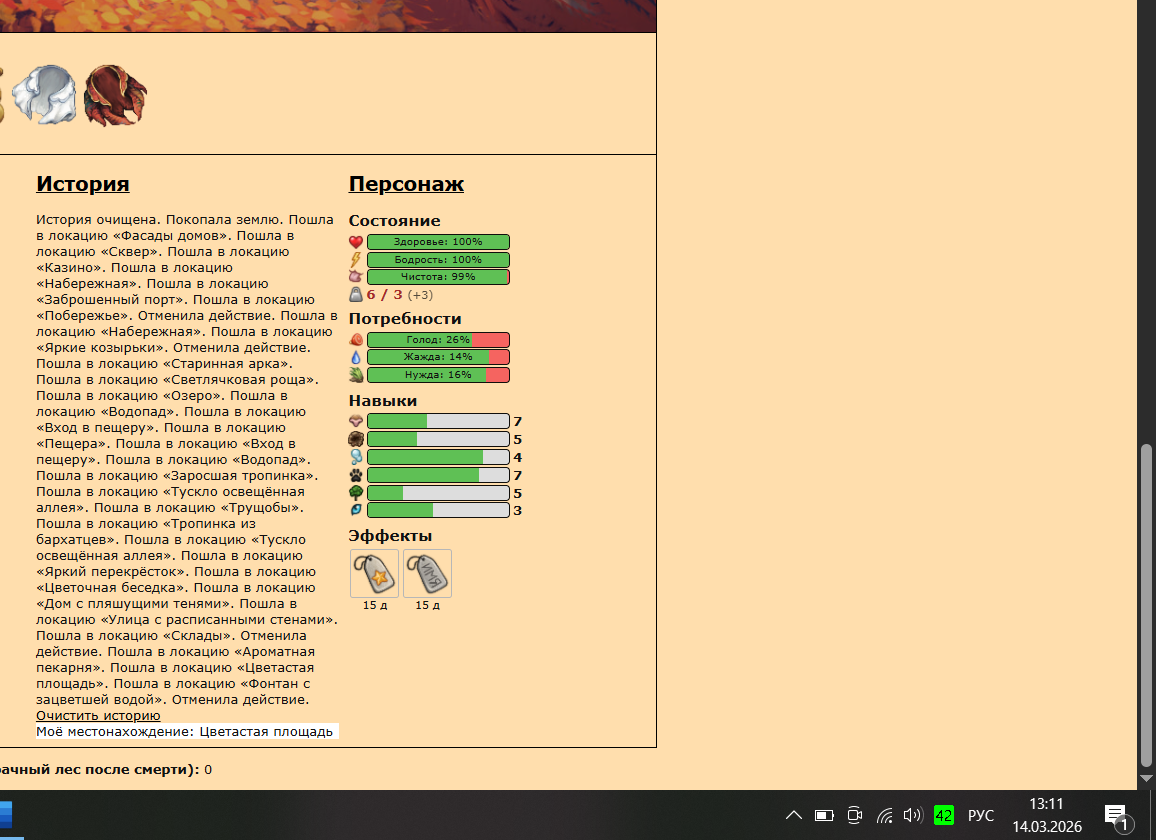The height and width of the screenshot is (840, 1156).
Task: Click the red leaf bundle item icon
Action: [x=115, y=95]
